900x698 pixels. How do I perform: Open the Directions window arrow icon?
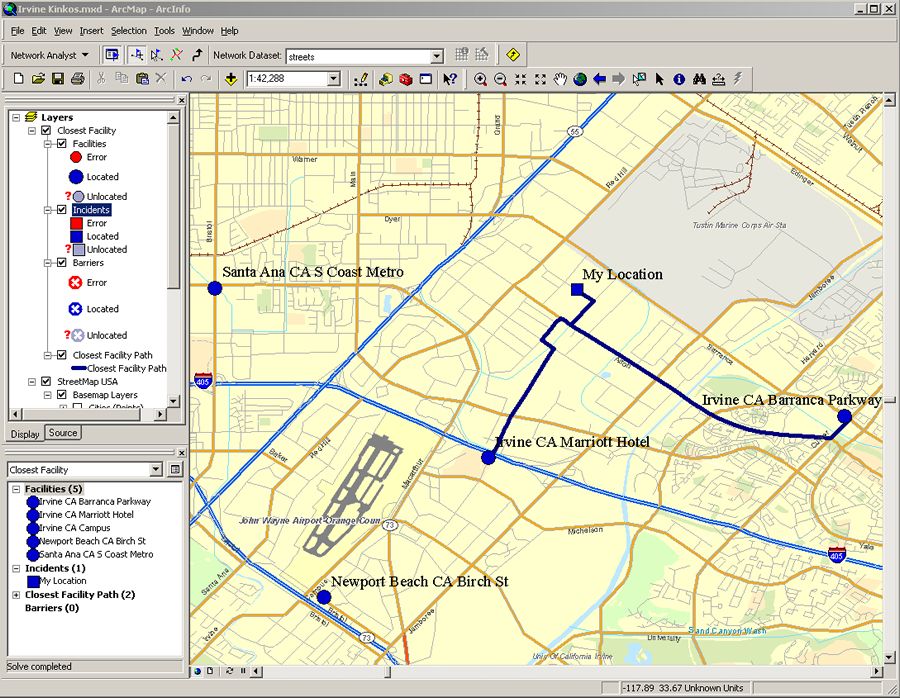(197, 55)
